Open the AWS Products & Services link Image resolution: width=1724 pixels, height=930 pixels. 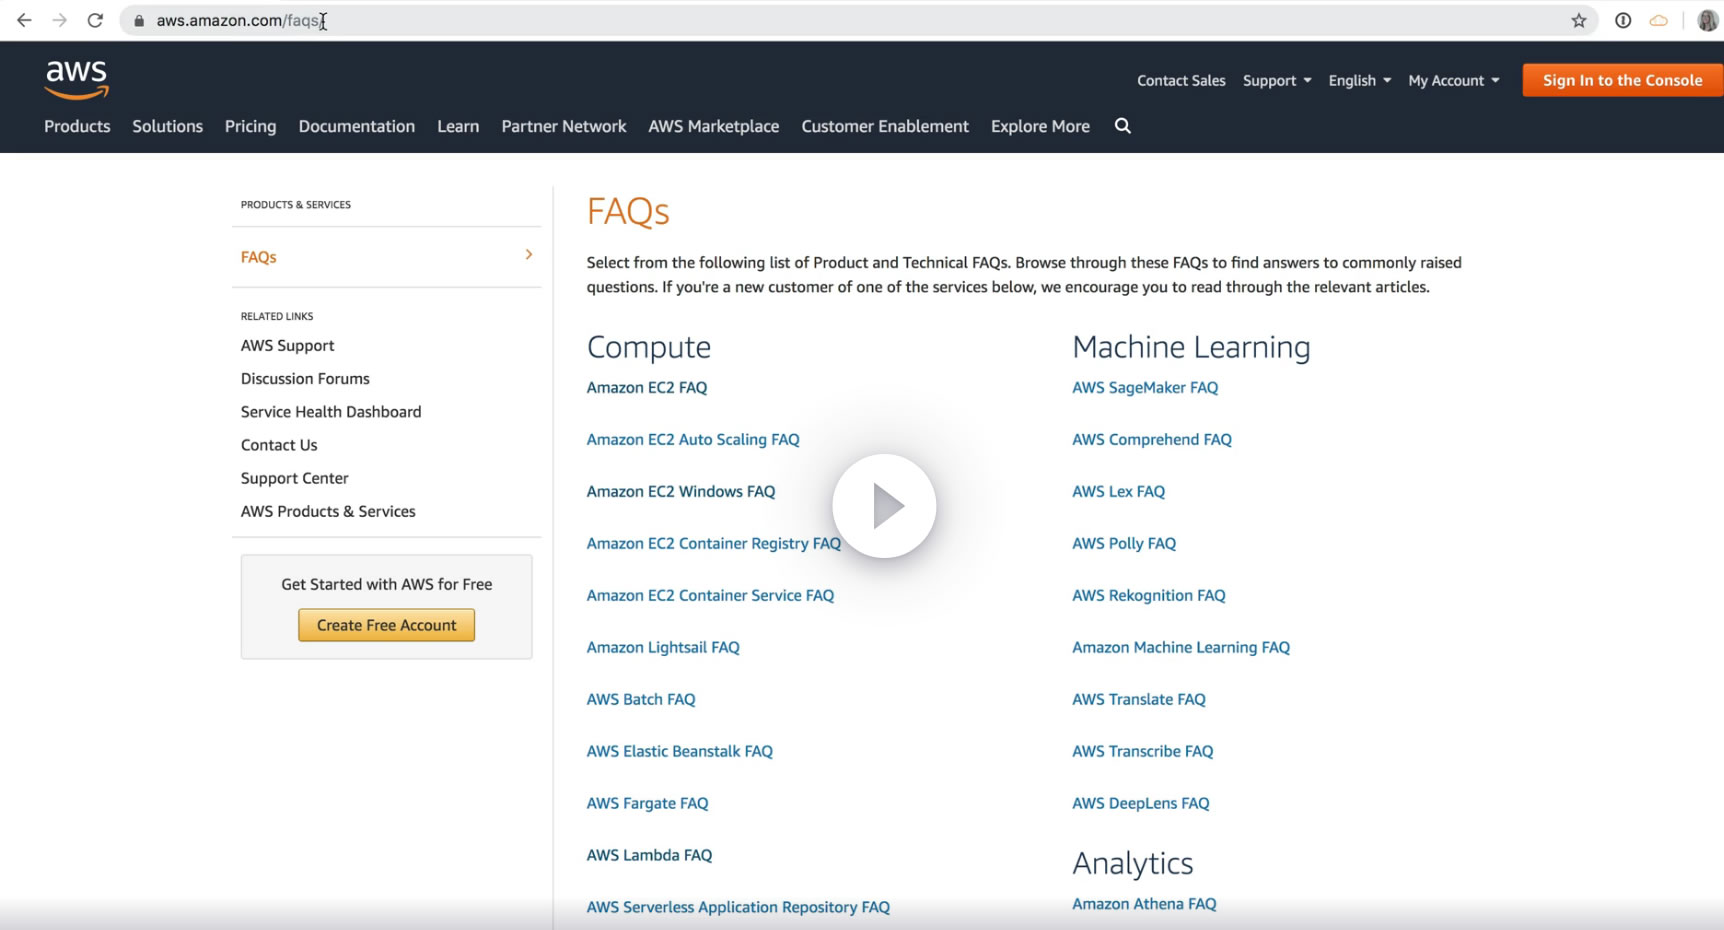click(328, 511)
